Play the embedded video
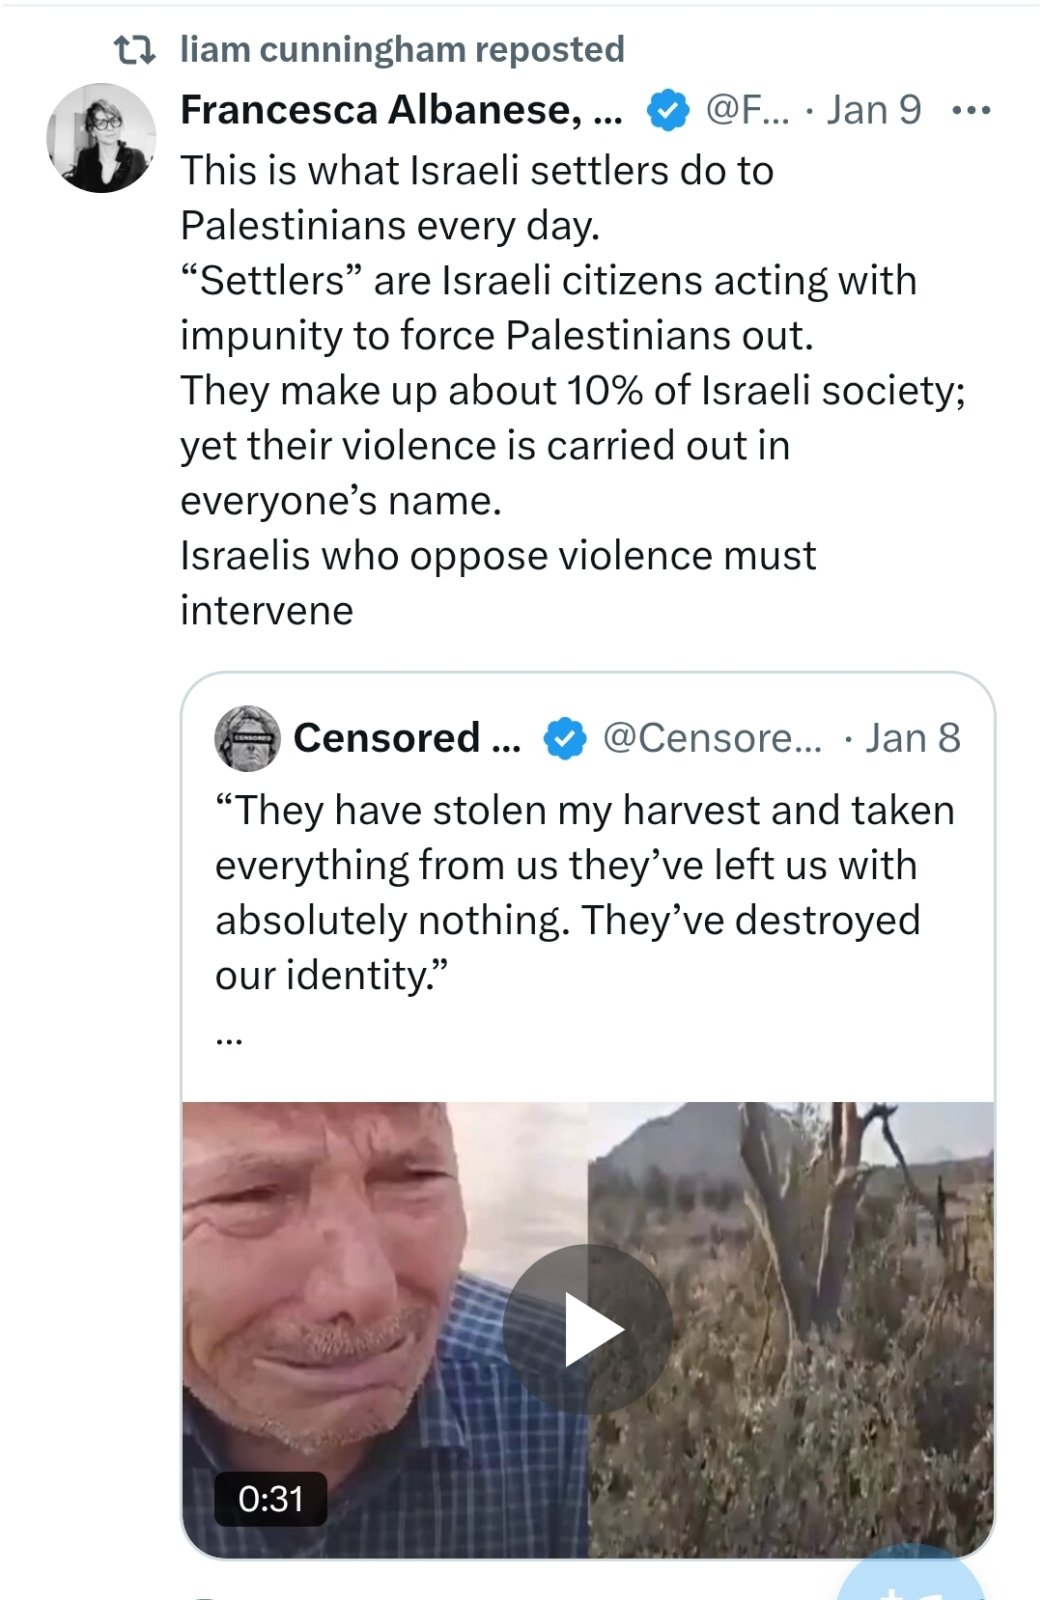The width and height of the screenshot is (1043, 1600). [588, 1329]
